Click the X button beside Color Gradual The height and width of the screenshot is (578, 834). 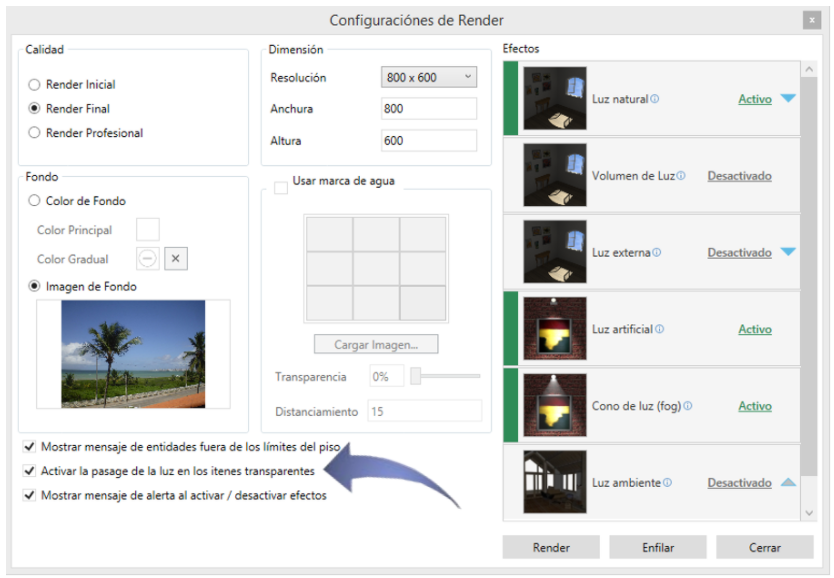[x=176, y=259]
